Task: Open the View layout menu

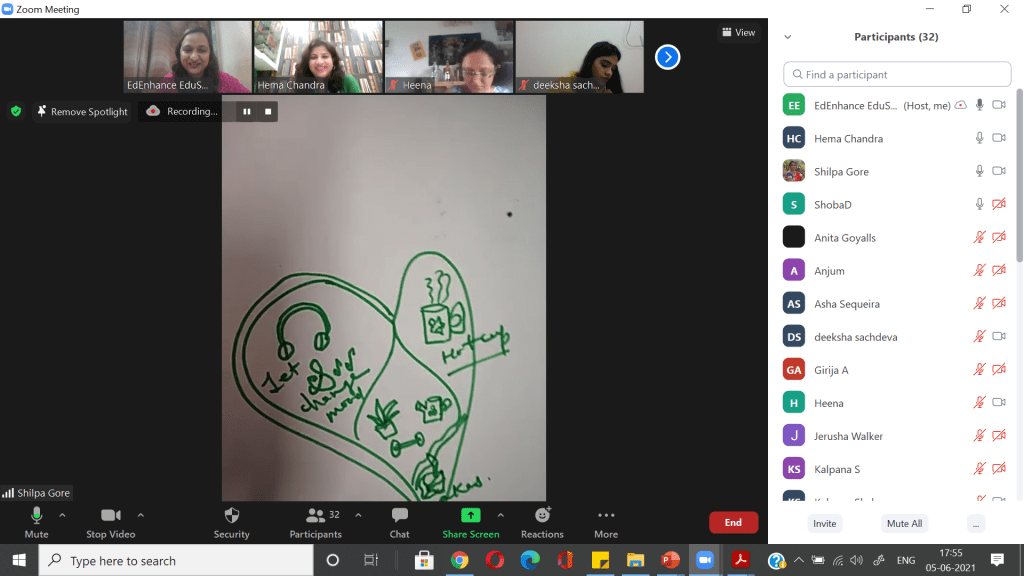Action: 739,32
